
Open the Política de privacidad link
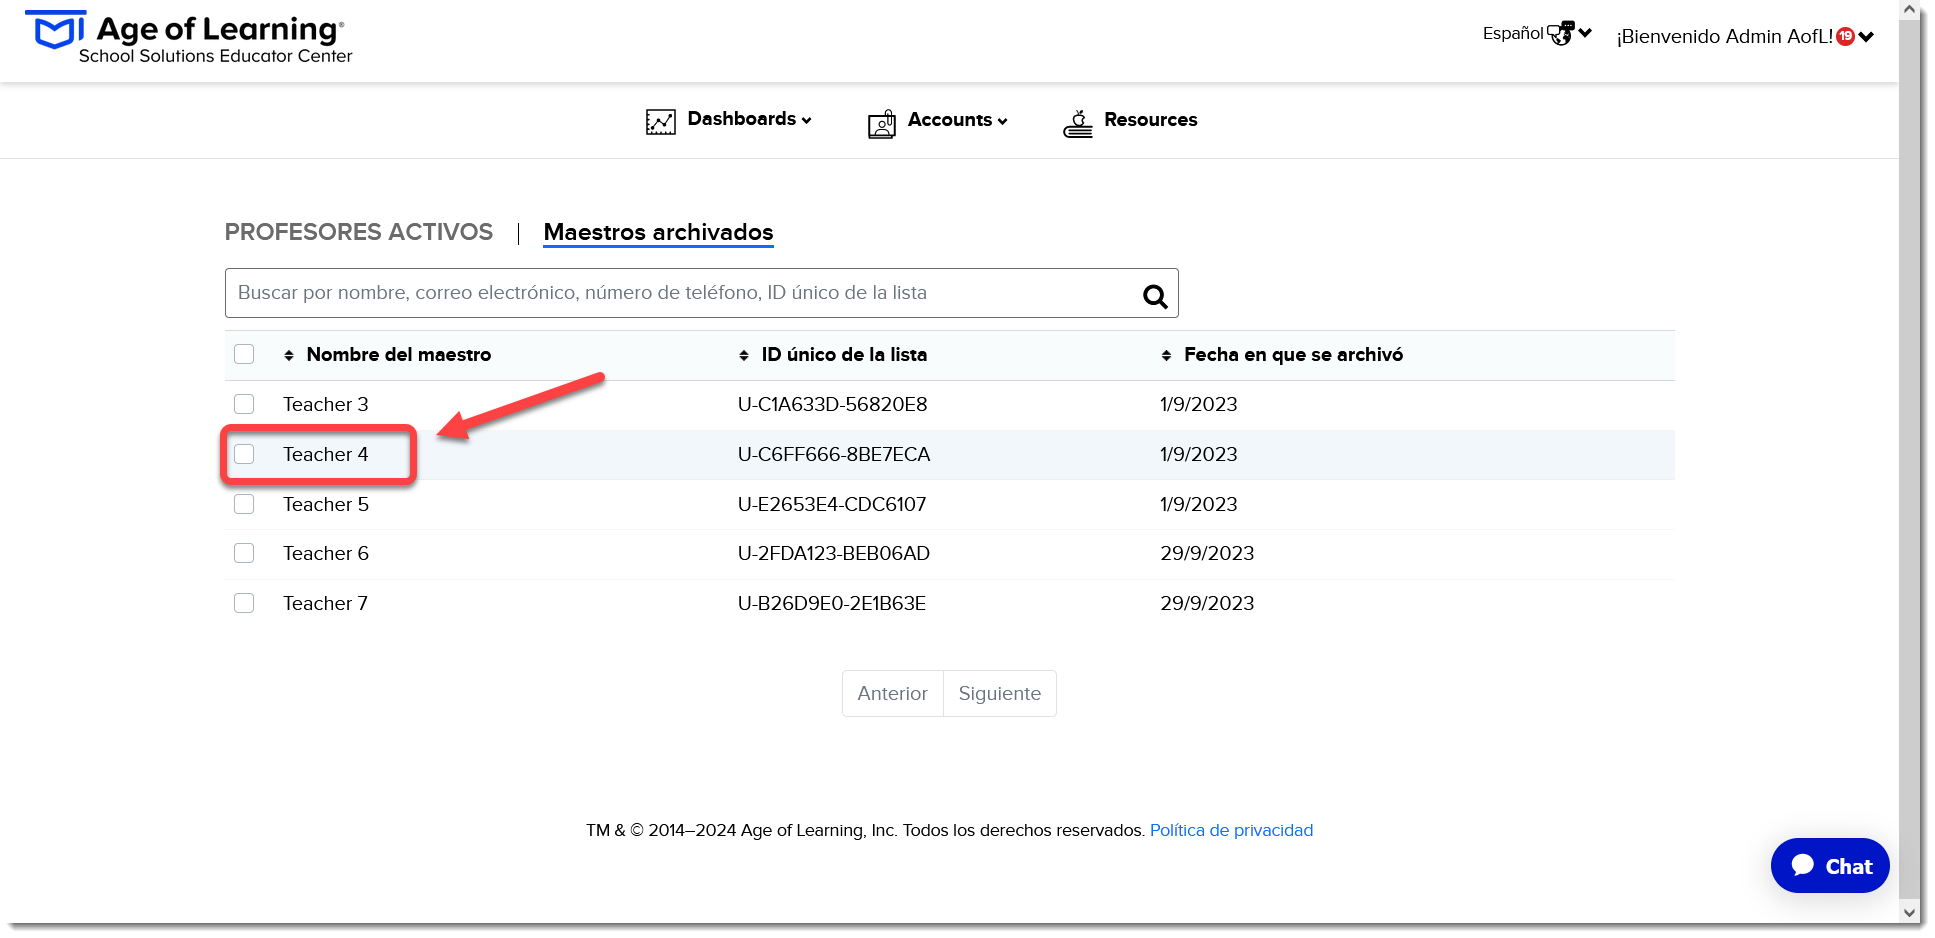tap(1231, 830)
